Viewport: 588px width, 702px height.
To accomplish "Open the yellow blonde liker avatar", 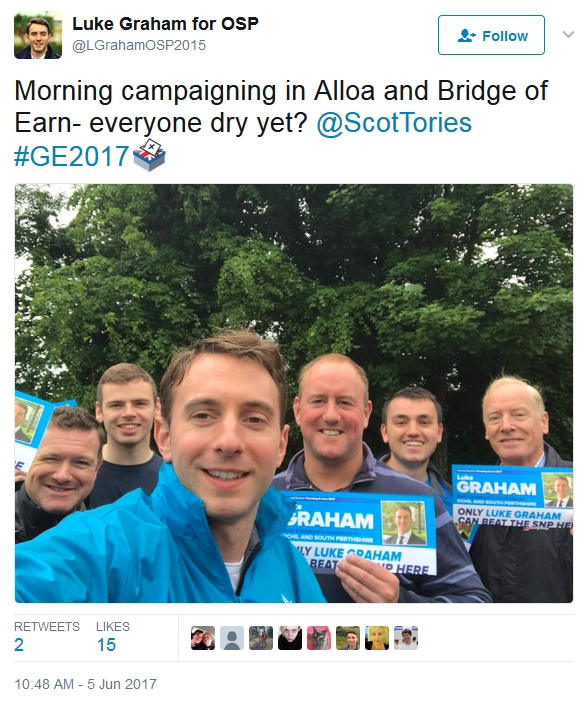I will pos(377,638).
